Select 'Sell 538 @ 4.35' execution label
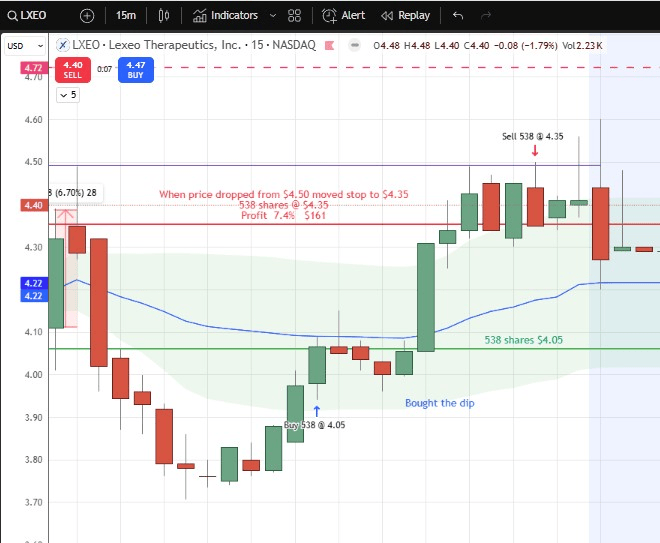Viewport: 660px width, 543px height. [x=532, y=136]
